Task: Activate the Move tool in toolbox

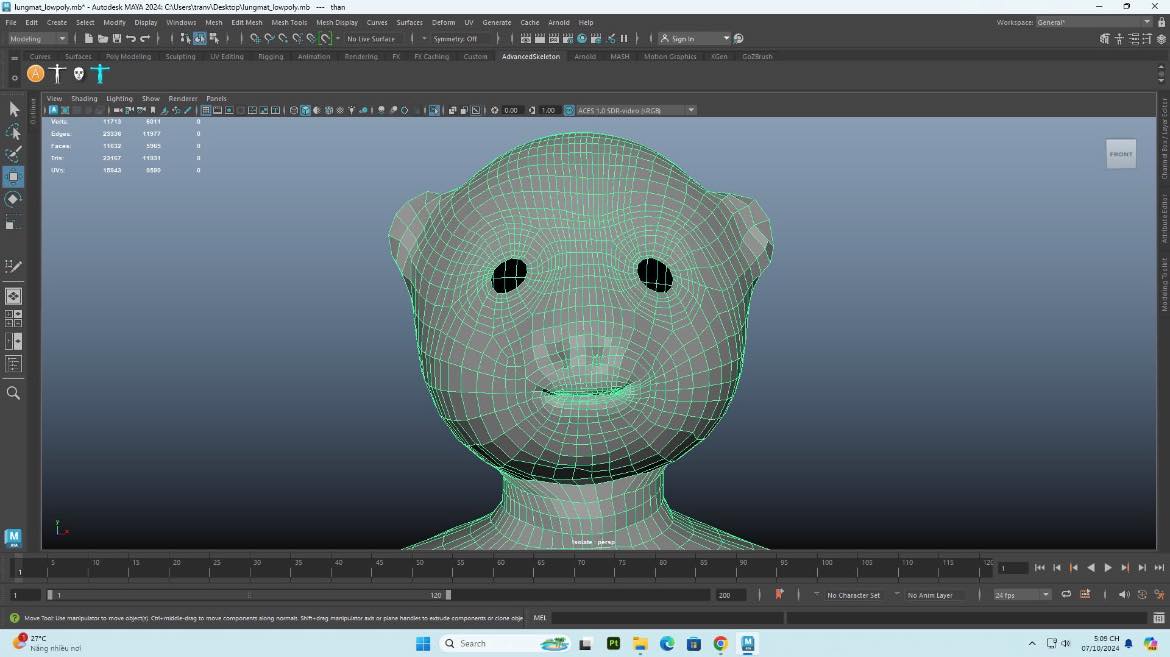Action: pos(13,177)
